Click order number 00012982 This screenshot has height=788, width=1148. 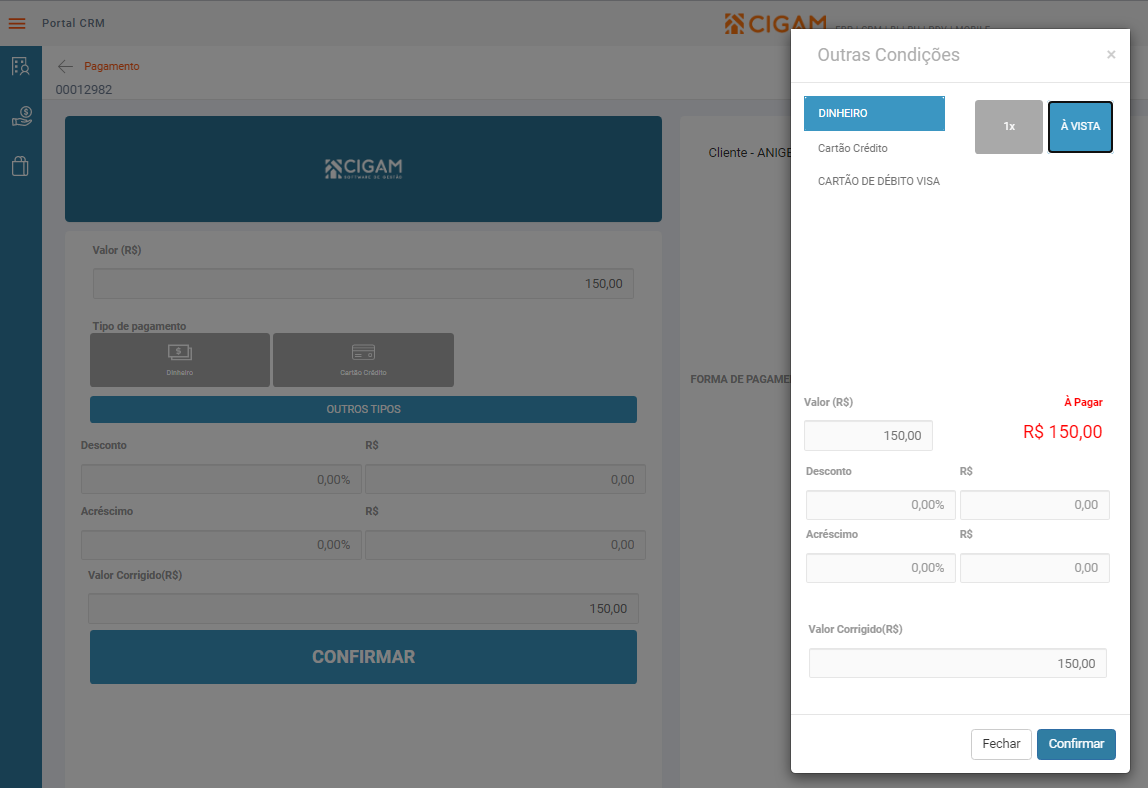coord(84,90)
